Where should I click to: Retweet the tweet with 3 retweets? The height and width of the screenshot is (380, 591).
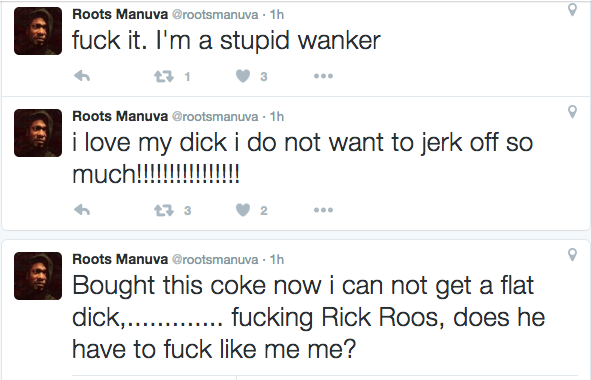pos(164,210)
